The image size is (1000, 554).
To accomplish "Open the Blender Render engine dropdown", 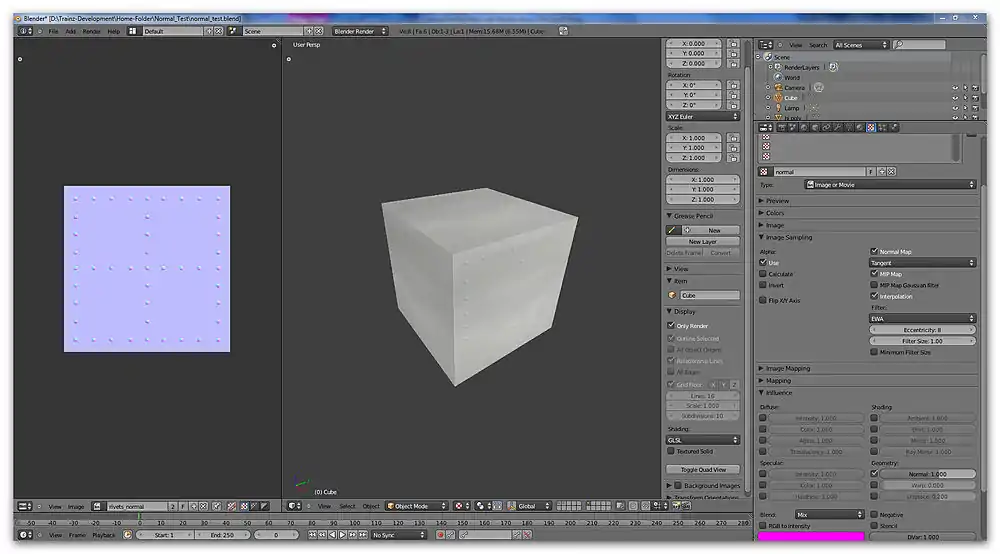I will 360,31.
